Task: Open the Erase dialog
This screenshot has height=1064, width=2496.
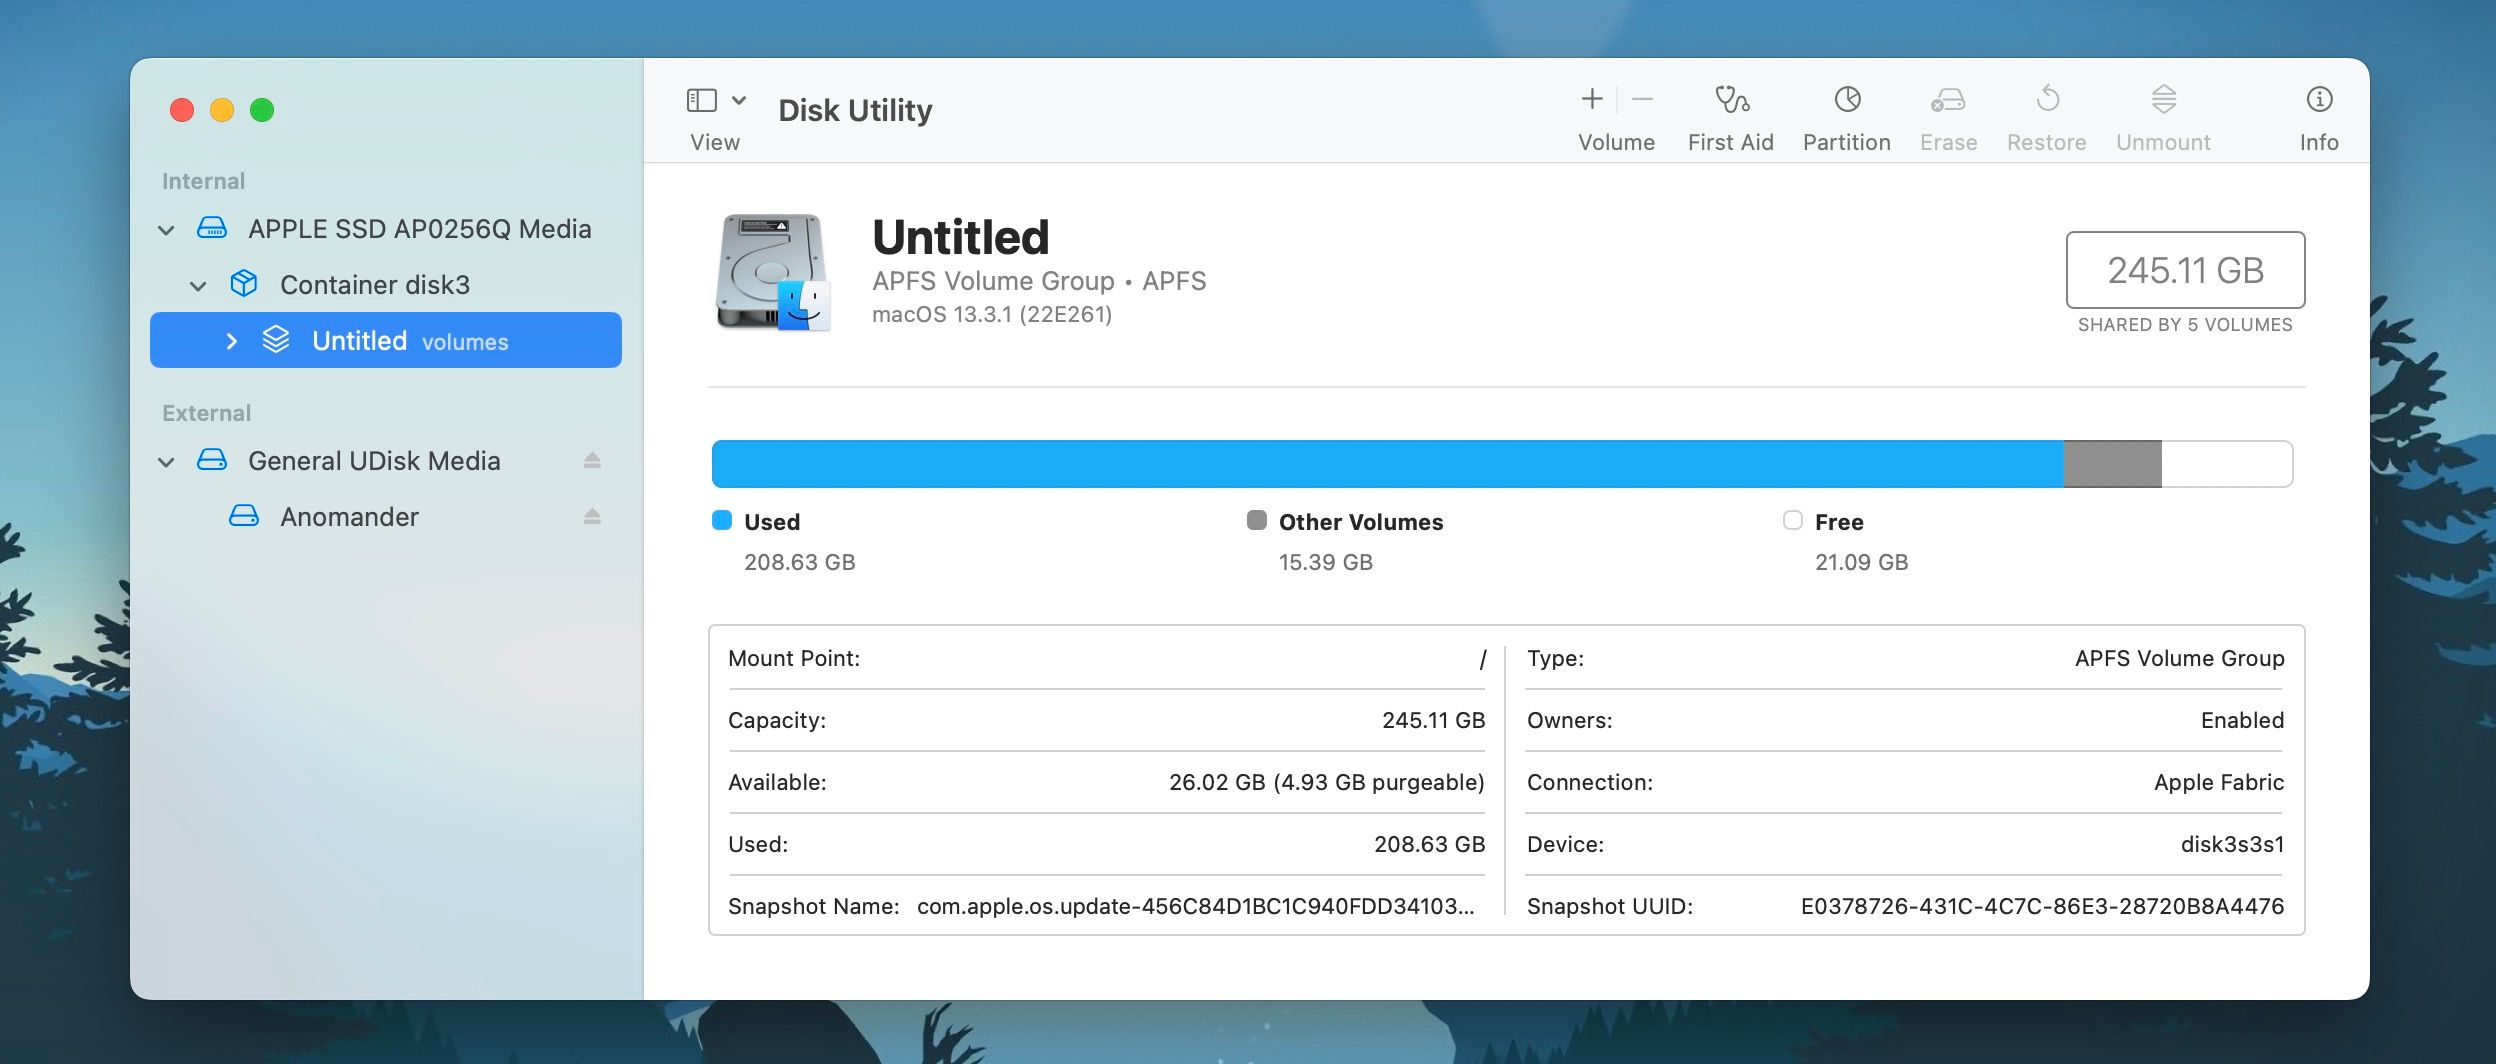Action: 1947,100
